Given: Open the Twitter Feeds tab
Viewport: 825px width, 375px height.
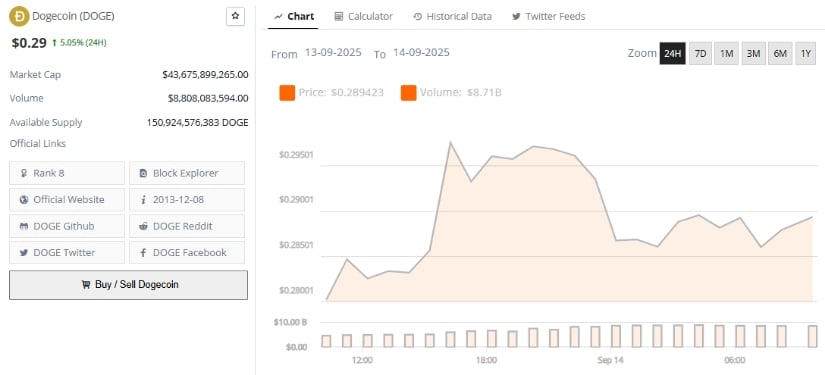Looking at the screenshot, I should tap(548, 16).
